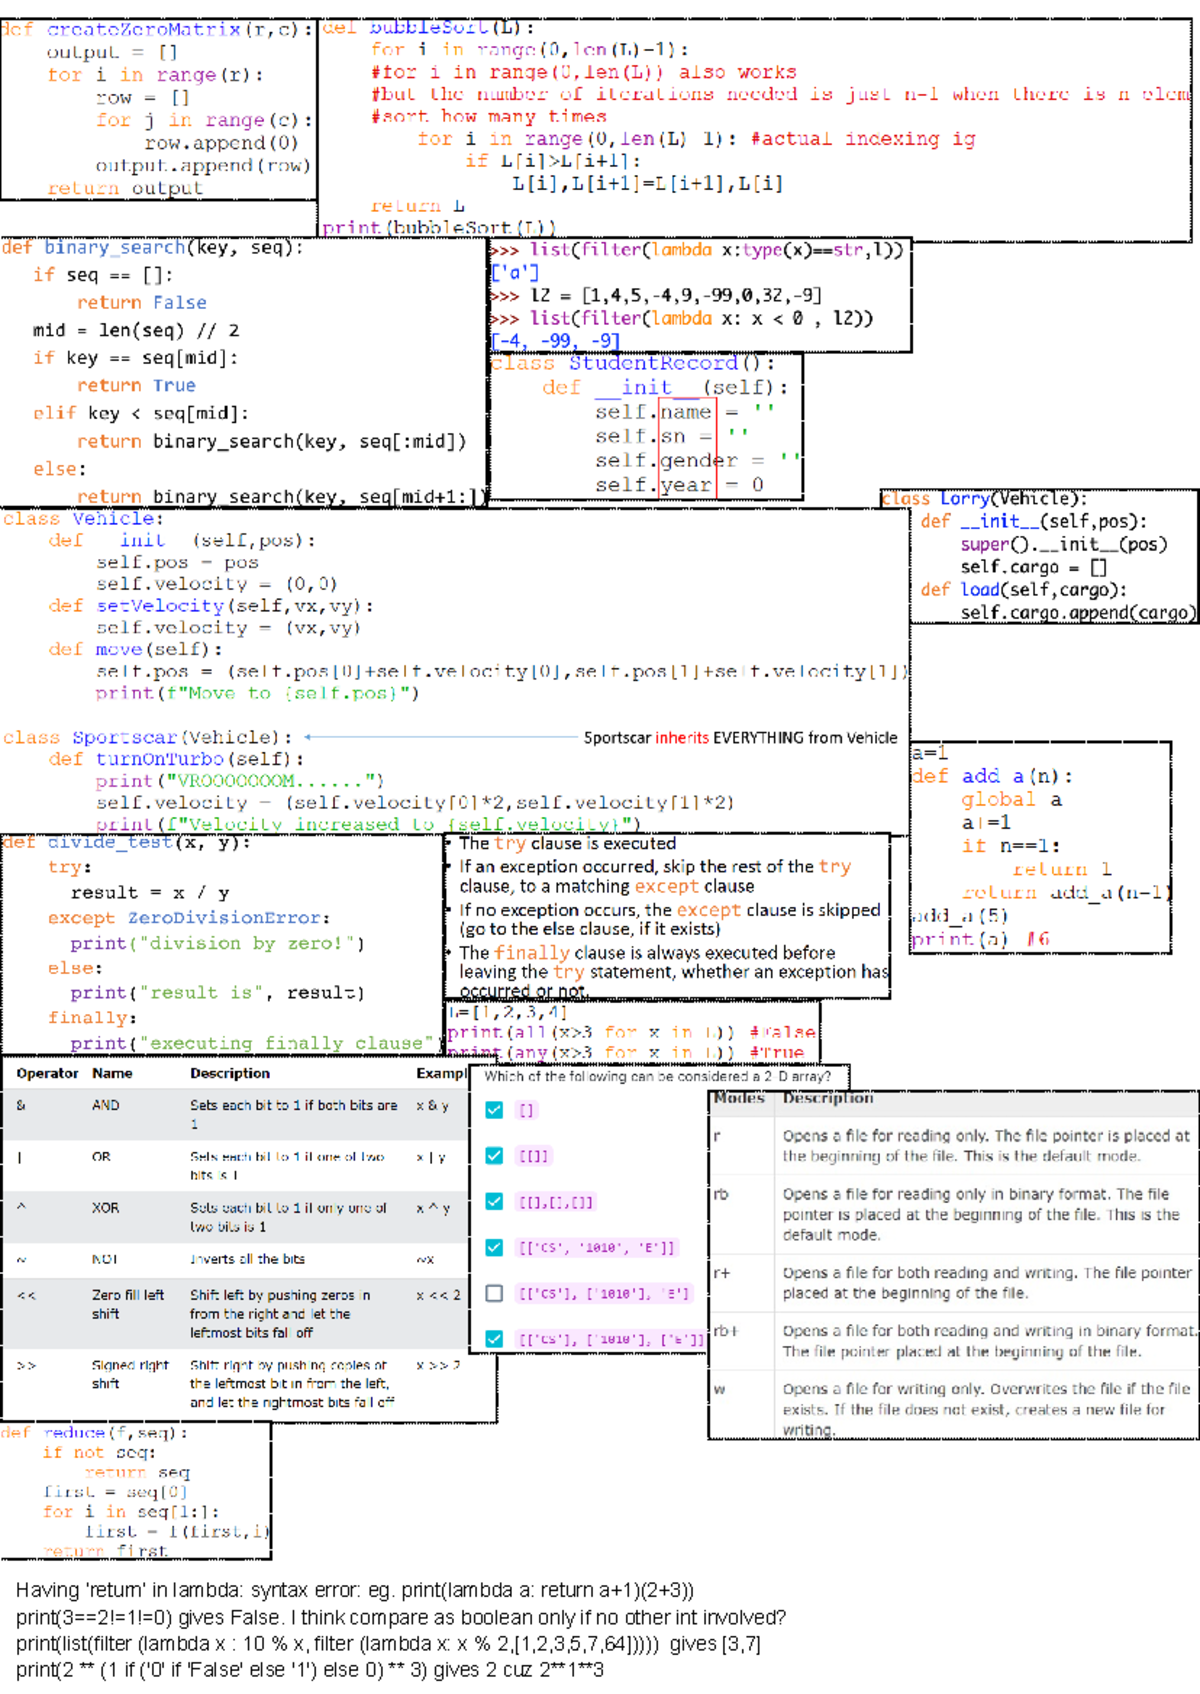
Task: Select the 'rb' mode cell
Action: 721,1194
